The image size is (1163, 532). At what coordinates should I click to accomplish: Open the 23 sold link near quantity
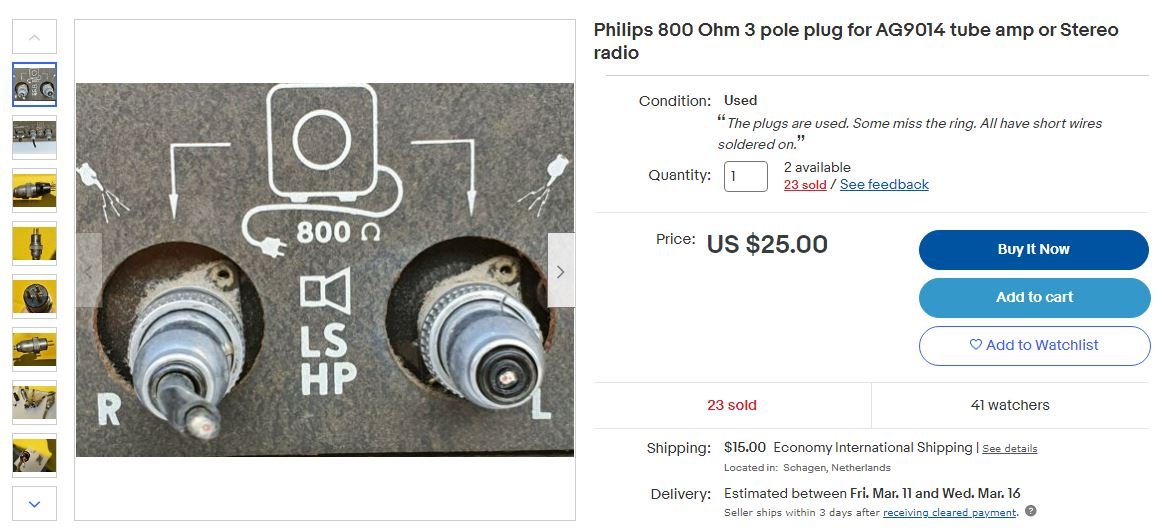pyautogui.click(x=805, y=184)
